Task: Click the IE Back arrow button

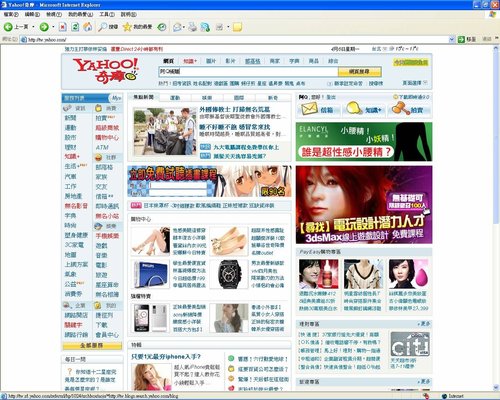Action: click(x=8, y=27)
